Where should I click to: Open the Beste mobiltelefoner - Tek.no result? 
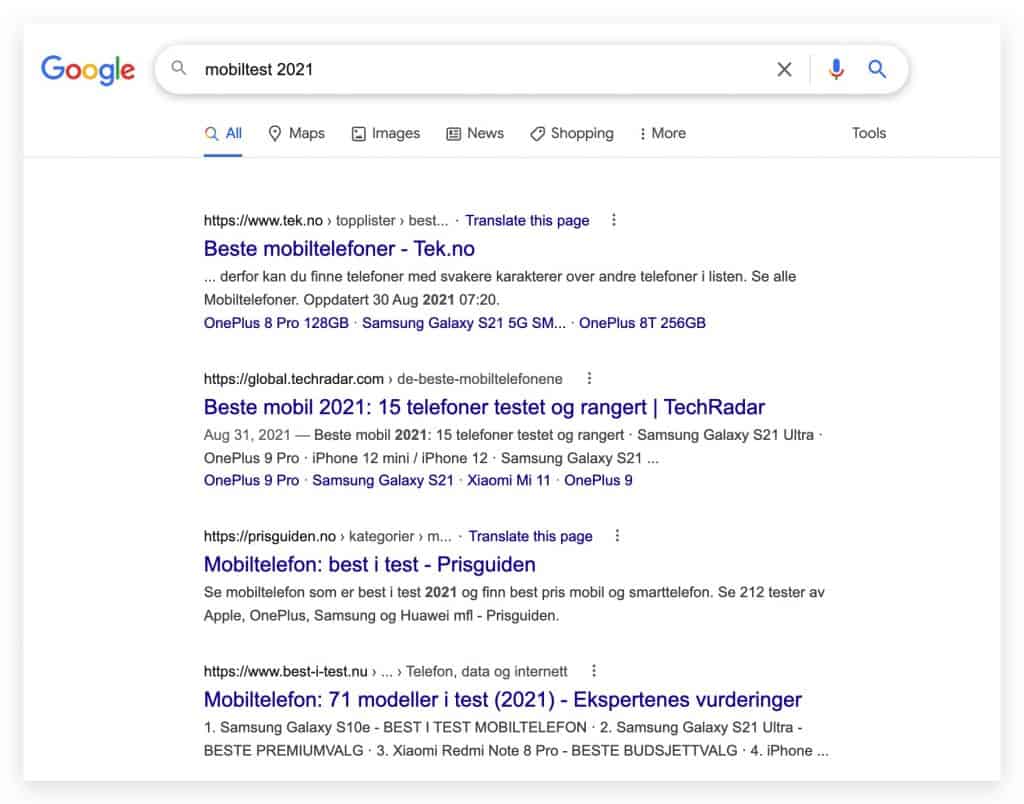[339, 249]
